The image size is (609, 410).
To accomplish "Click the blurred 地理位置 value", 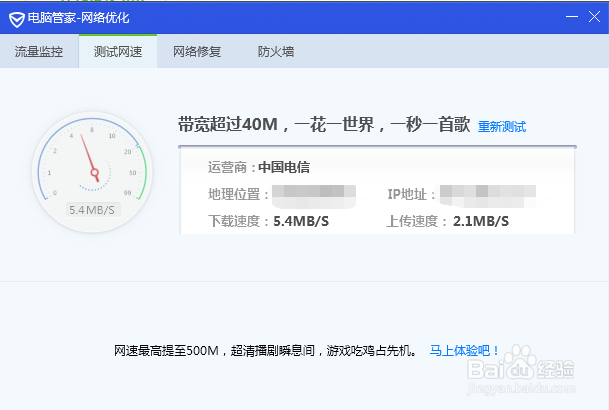I will pyautogui.click(x=314, y=196).
